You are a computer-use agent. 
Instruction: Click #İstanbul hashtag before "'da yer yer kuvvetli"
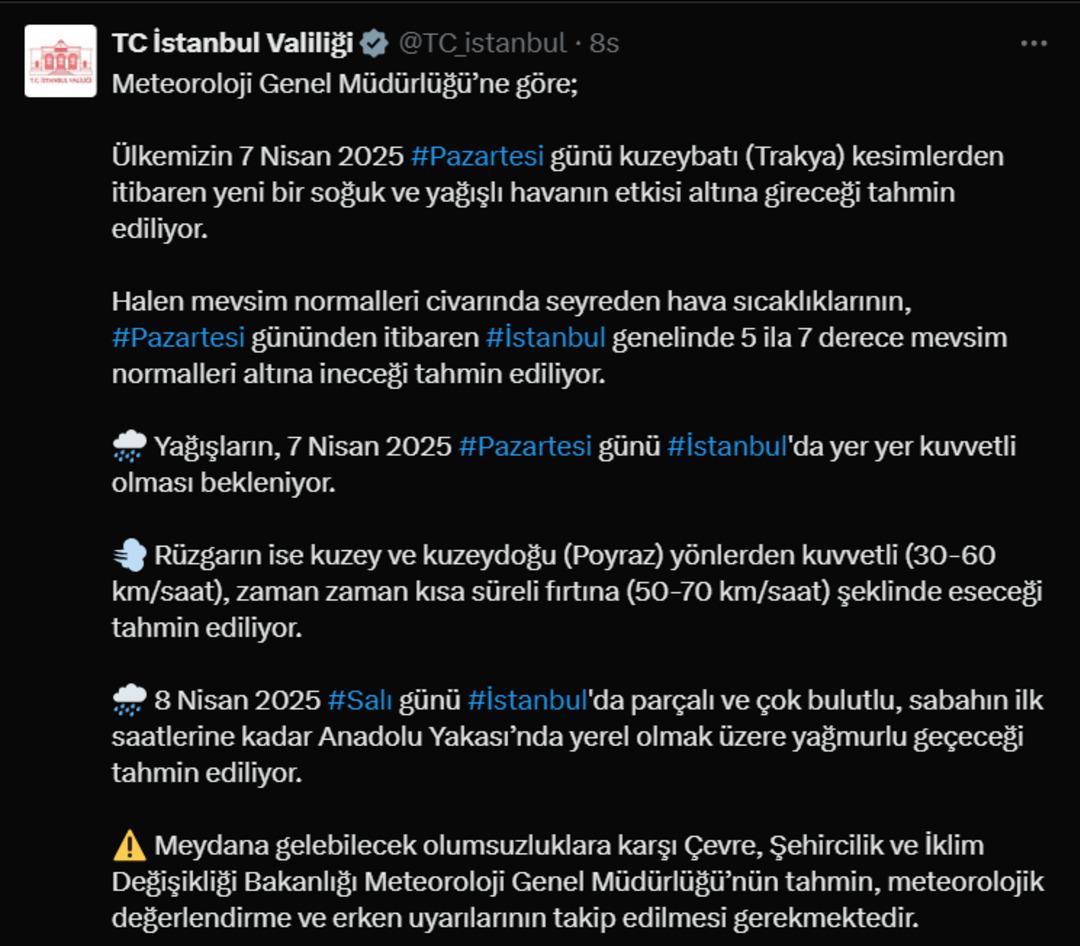[727, 446]
